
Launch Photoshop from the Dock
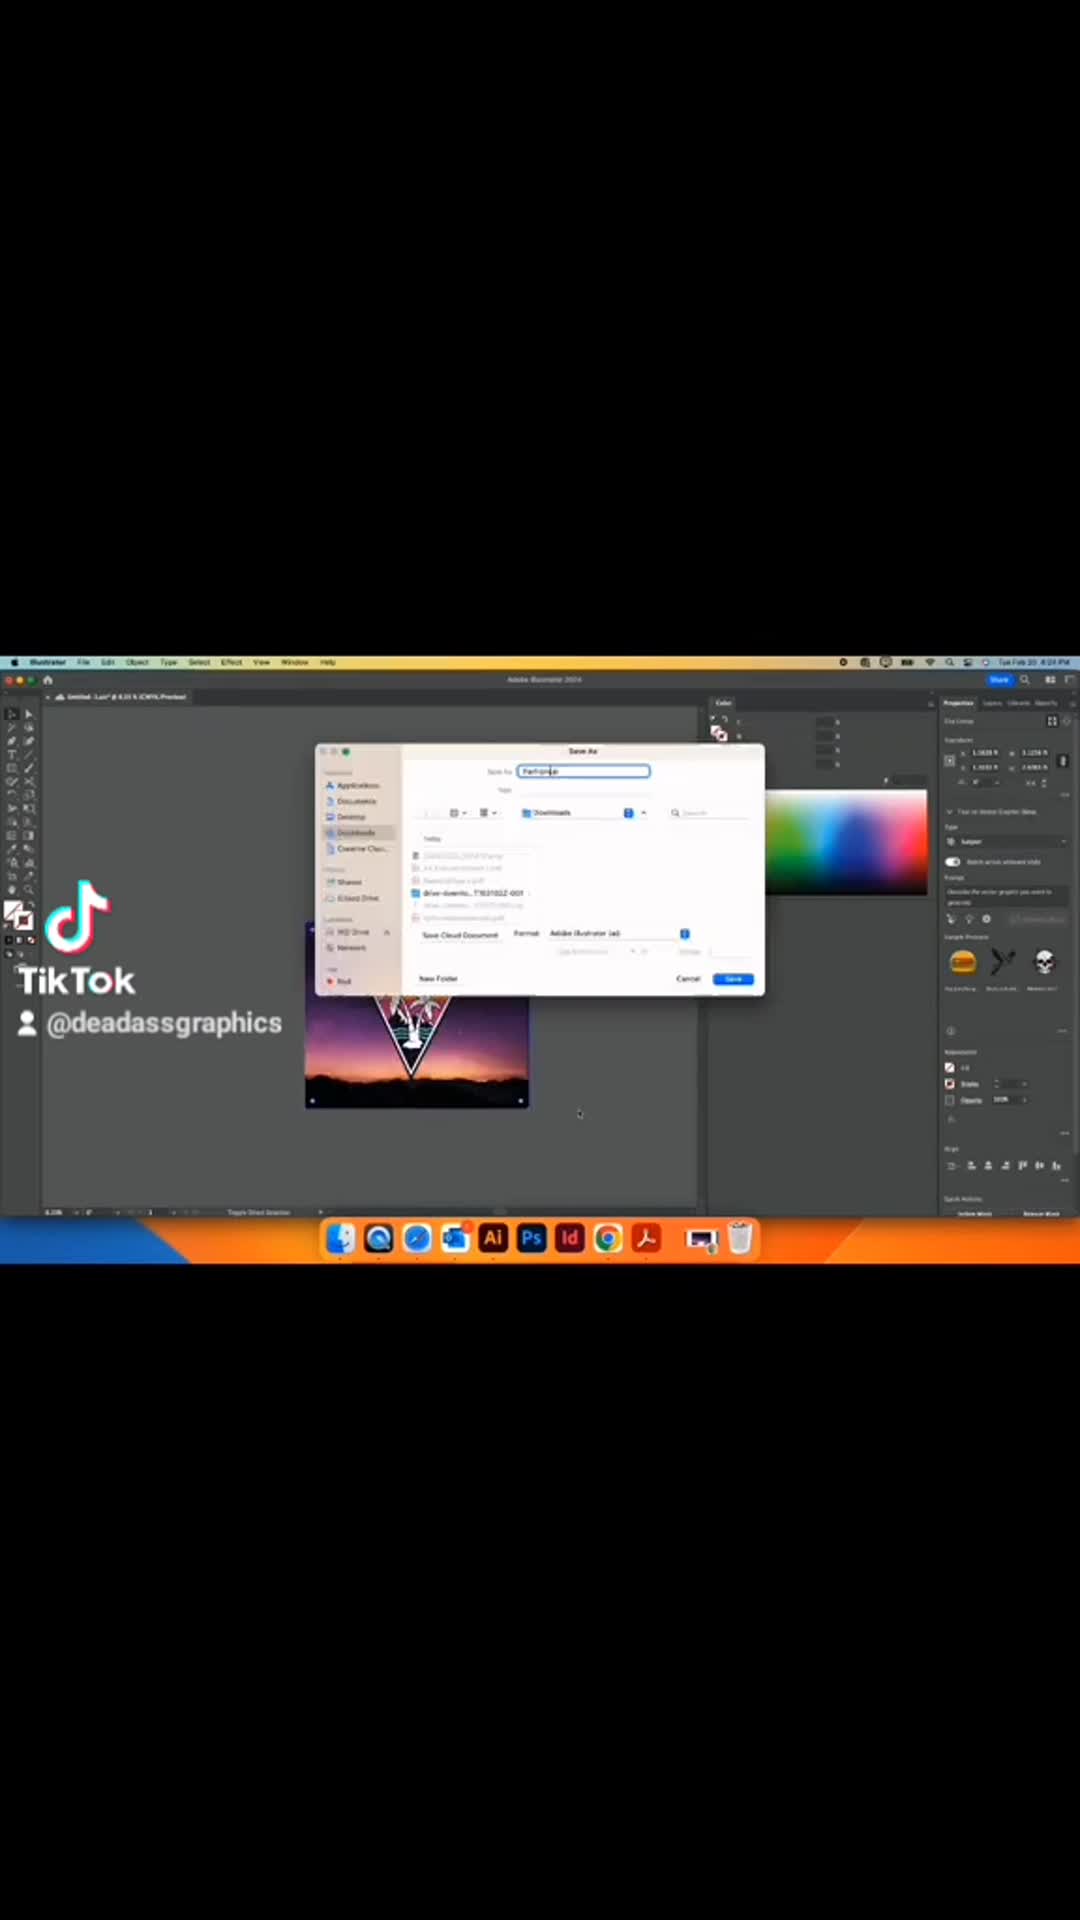[x=531, y=1238]
